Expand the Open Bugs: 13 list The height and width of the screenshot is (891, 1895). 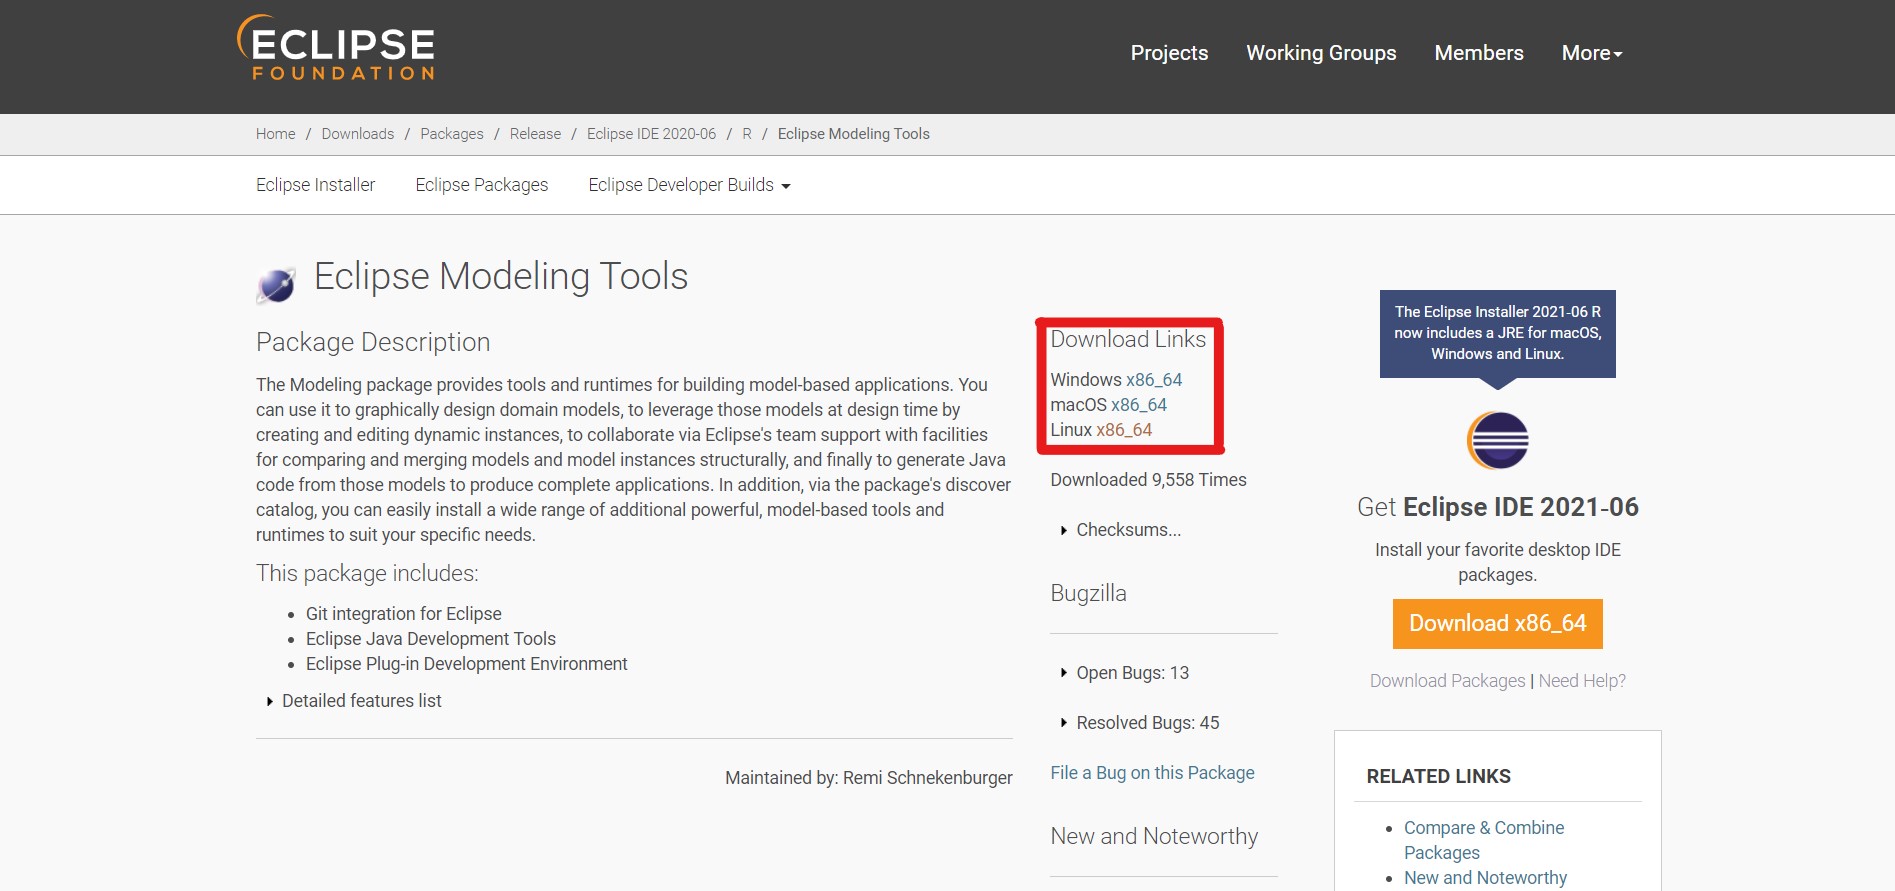click(x=1124, y=673)
